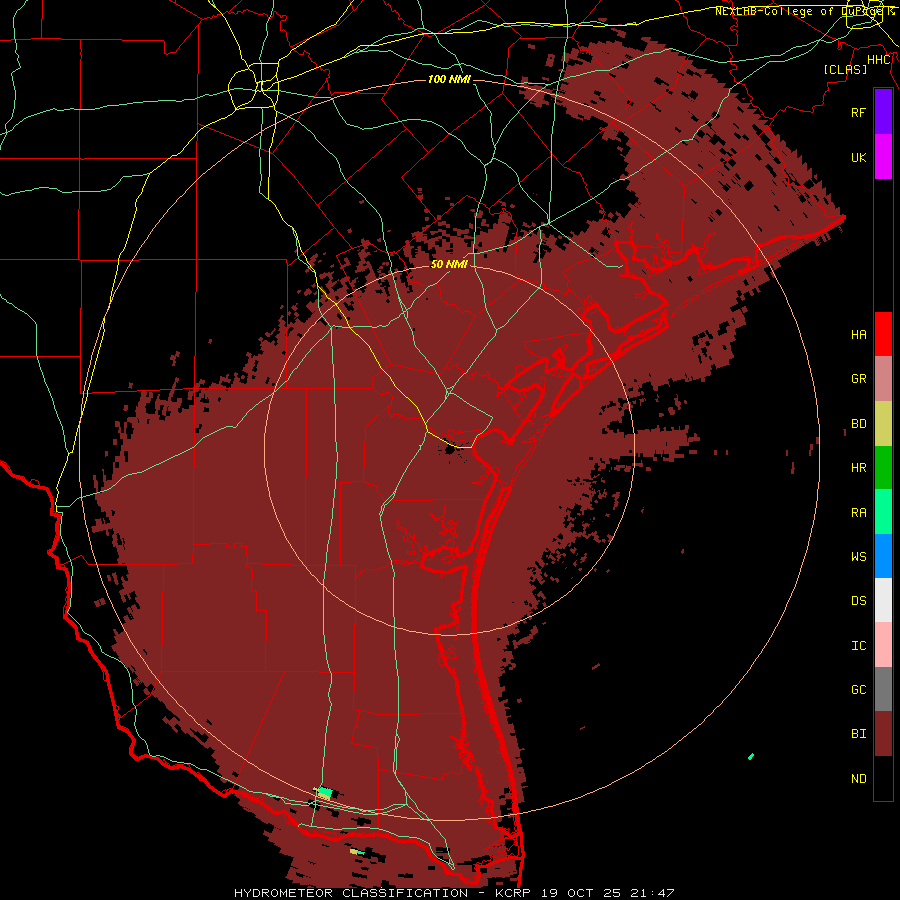Click the "BI" legend label
This screenshot has height=900, width=900.
click(858, 734)
